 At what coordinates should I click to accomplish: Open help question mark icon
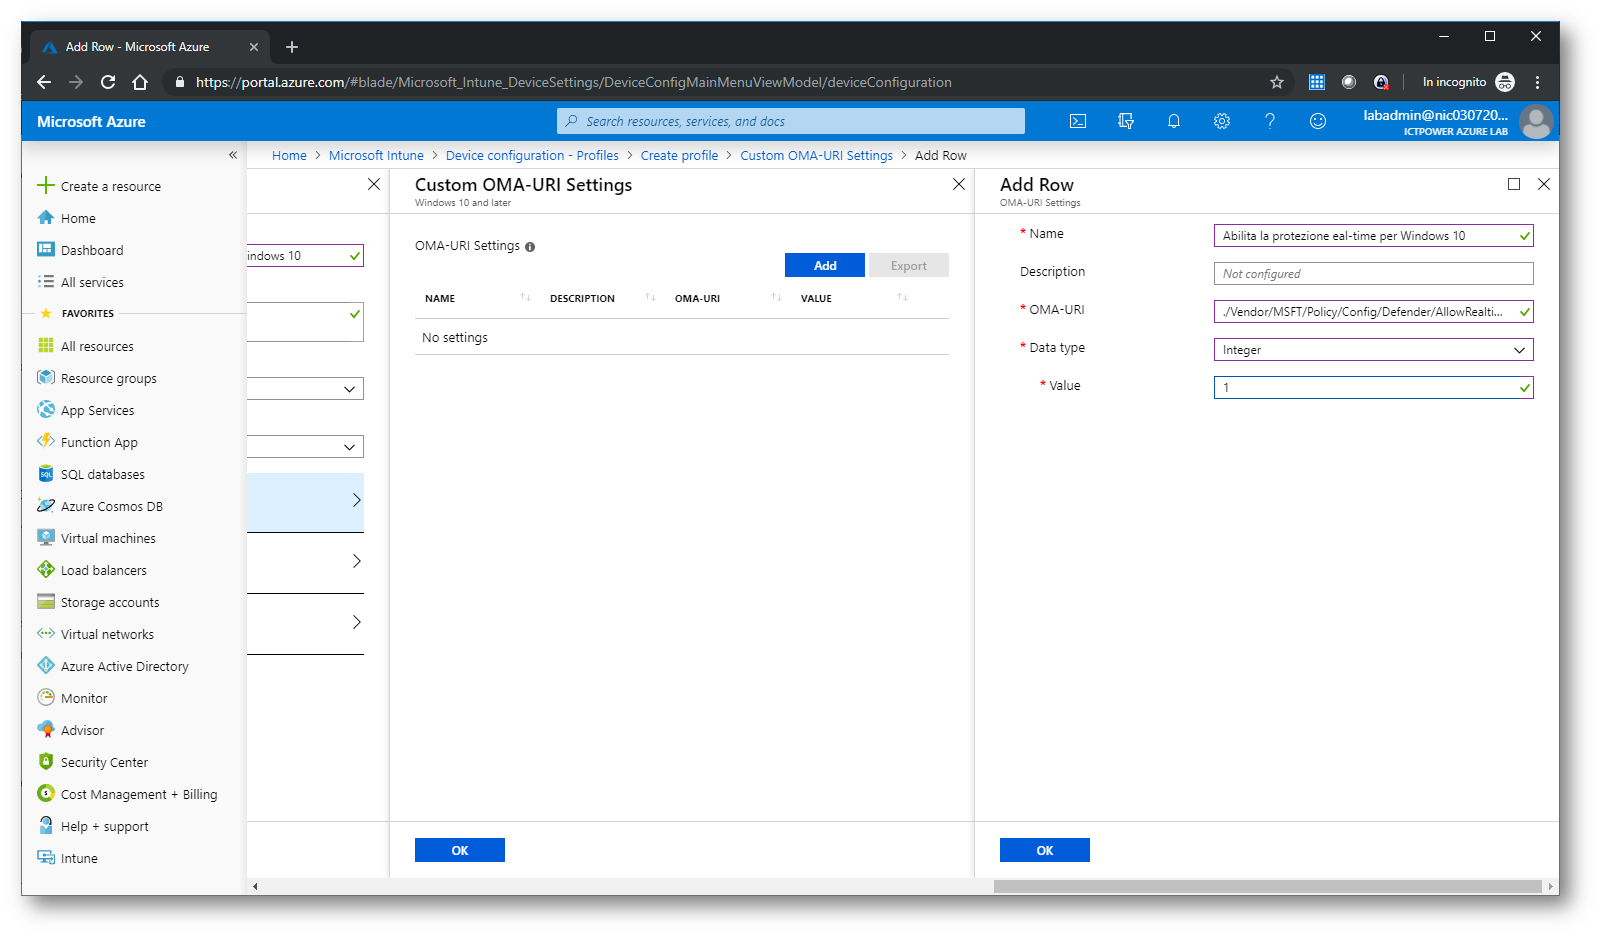[x=1270, y=121]
